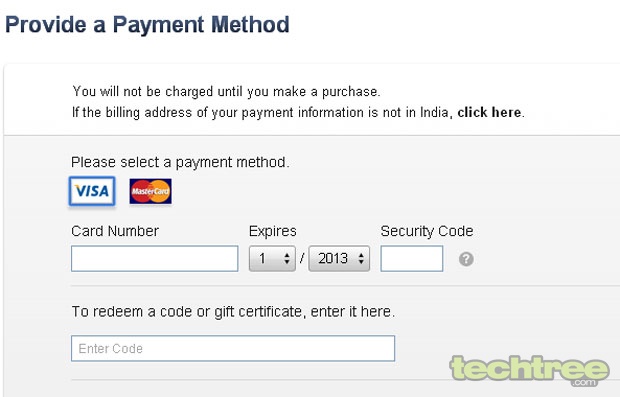This screenshot has width=620, height=397.
Task: Focus the Card Number input field
Action: [155, 259]
